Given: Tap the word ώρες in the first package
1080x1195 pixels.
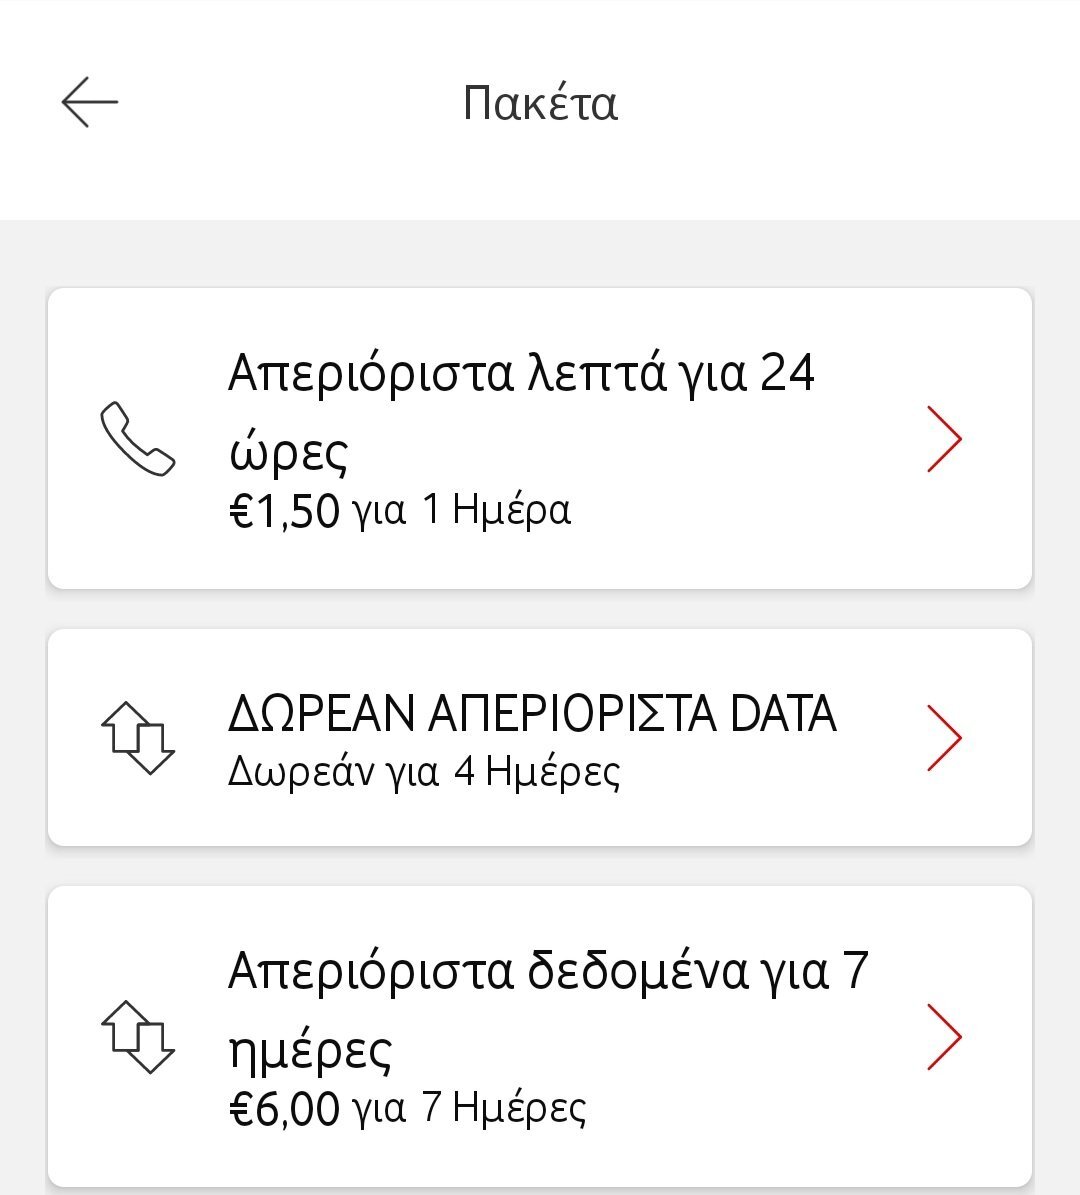Looking at the screenshot, I should [288, 453].
